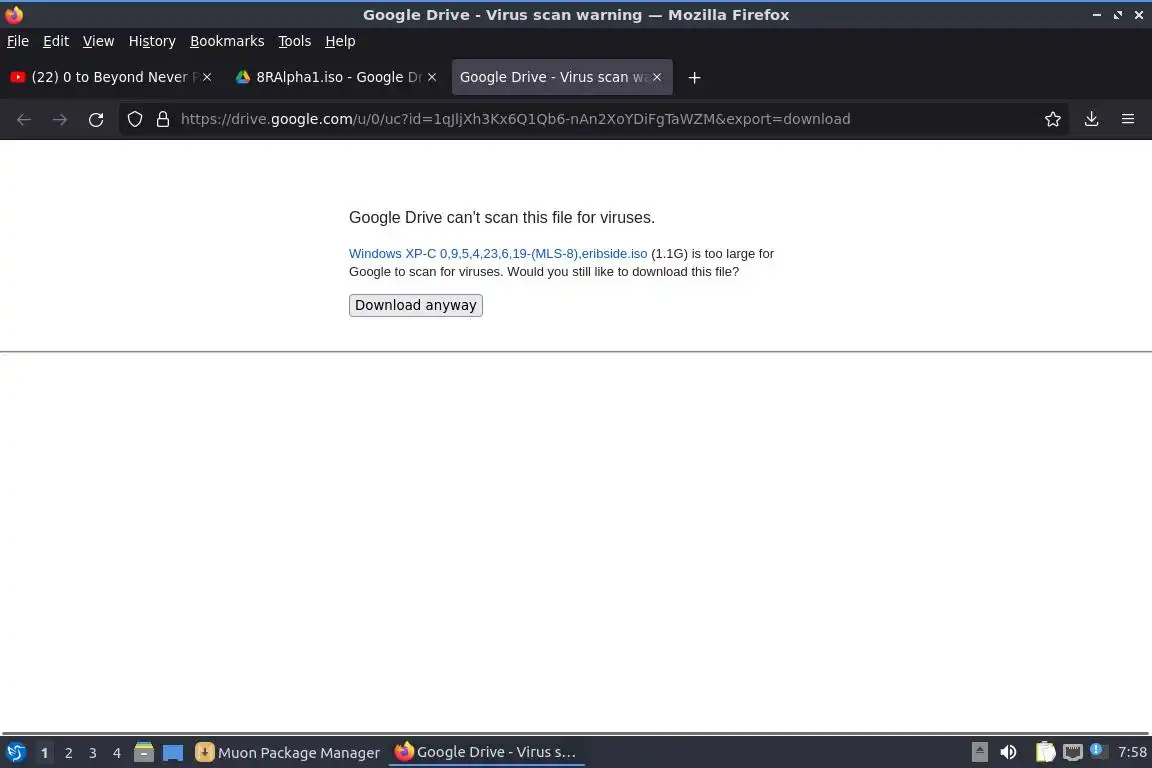
Task: Click the Firefox logo in title bar
Action: click(14, 15)
